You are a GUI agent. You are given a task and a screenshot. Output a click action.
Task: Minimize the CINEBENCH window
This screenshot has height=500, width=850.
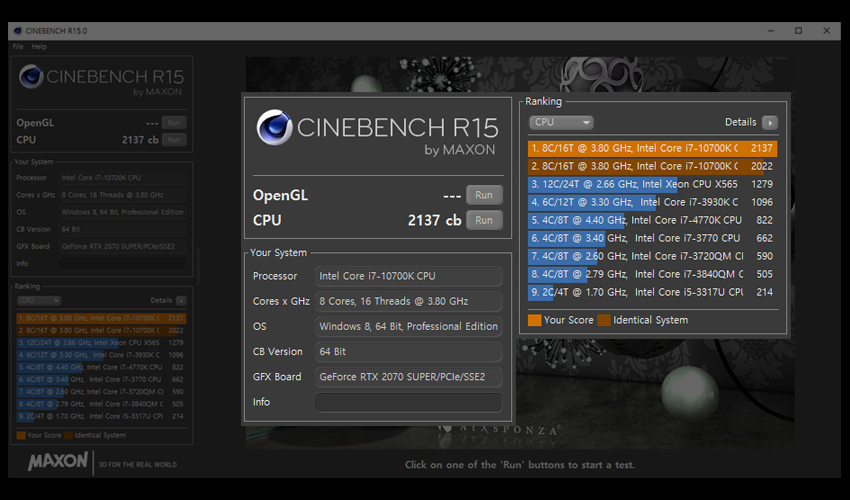pos(770,31)
